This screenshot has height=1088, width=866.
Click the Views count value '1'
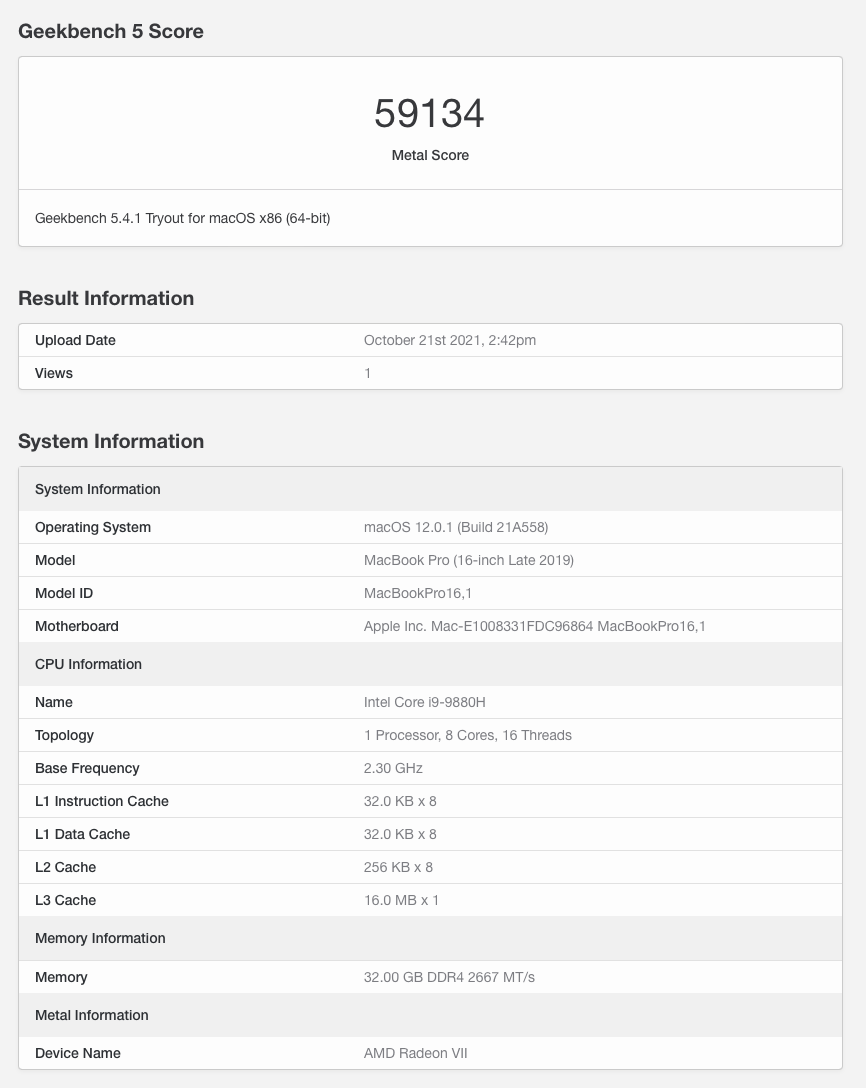coord(368,373)
